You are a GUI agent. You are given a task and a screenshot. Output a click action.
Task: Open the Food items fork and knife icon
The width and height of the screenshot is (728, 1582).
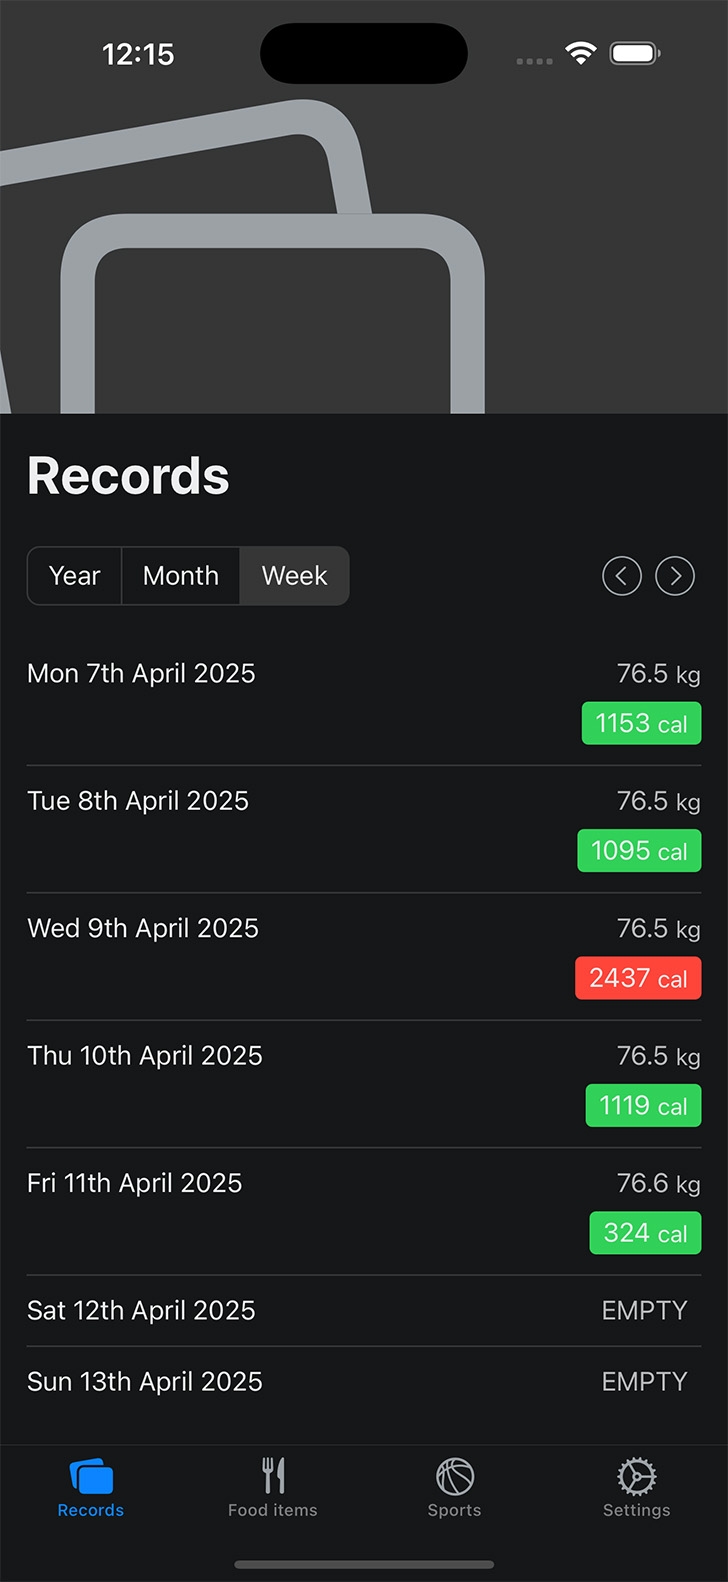(x=273, y=1476)
